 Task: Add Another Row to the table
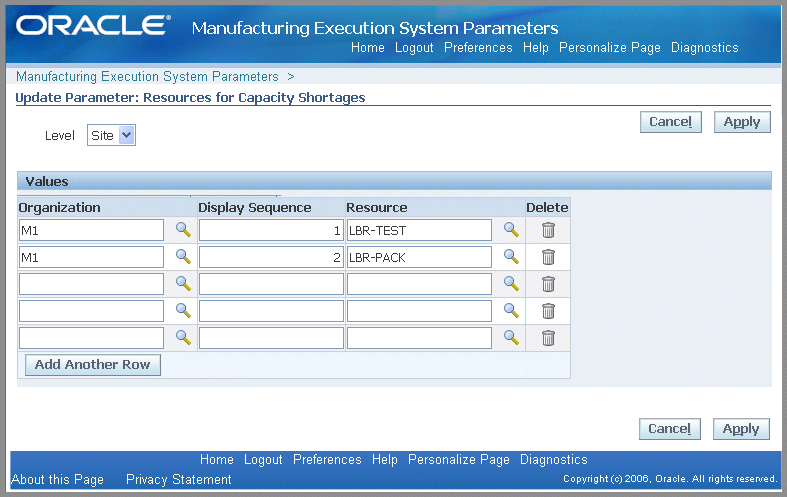tap(92, 364)
